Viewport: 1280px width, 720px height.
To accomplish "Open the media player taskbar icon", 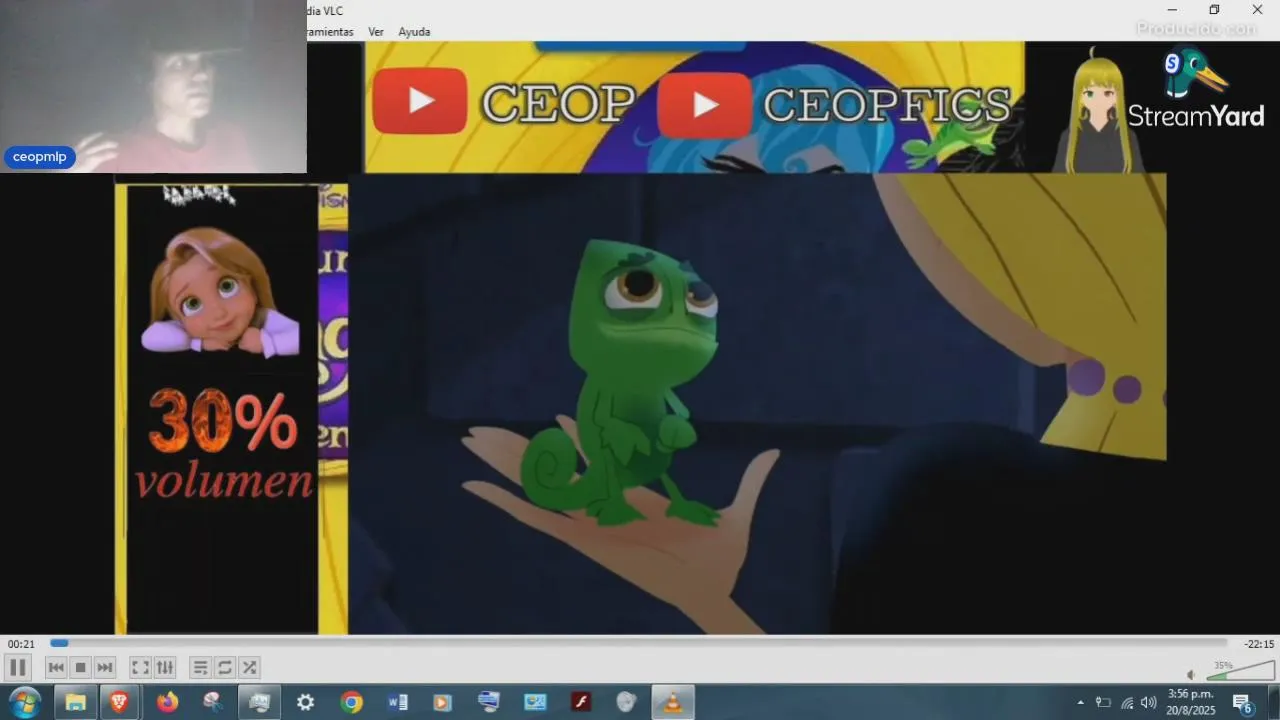I will 443,702.
